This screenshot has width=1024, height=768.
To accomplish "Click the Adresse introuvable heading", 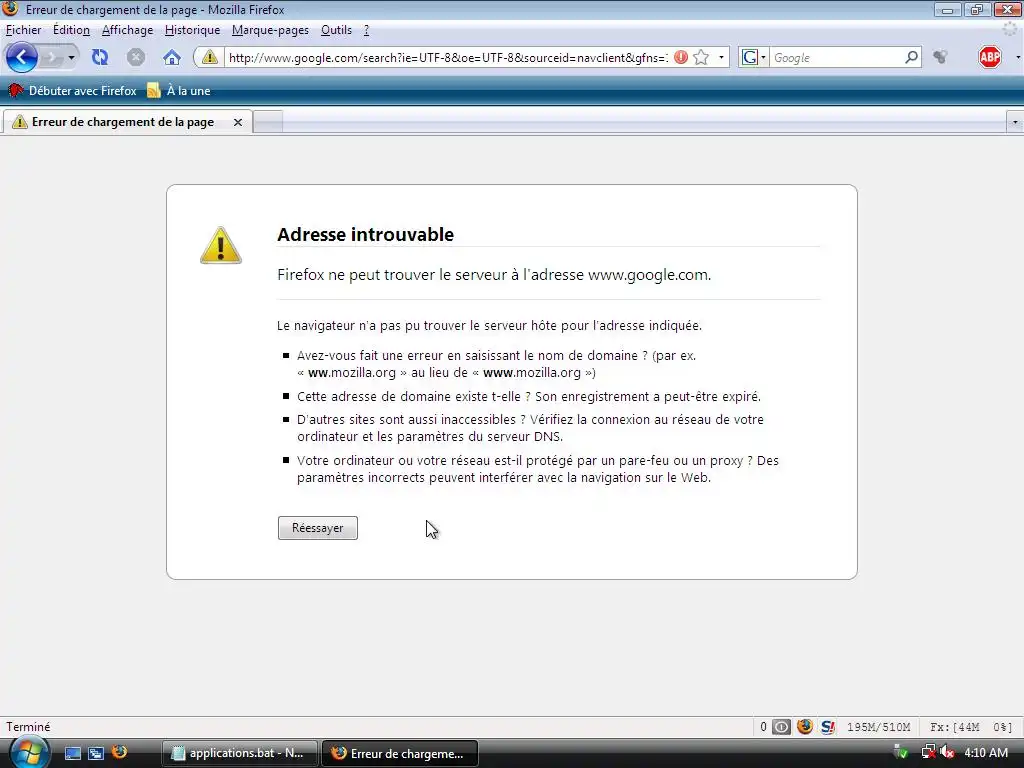I will [x=365, y=234].
